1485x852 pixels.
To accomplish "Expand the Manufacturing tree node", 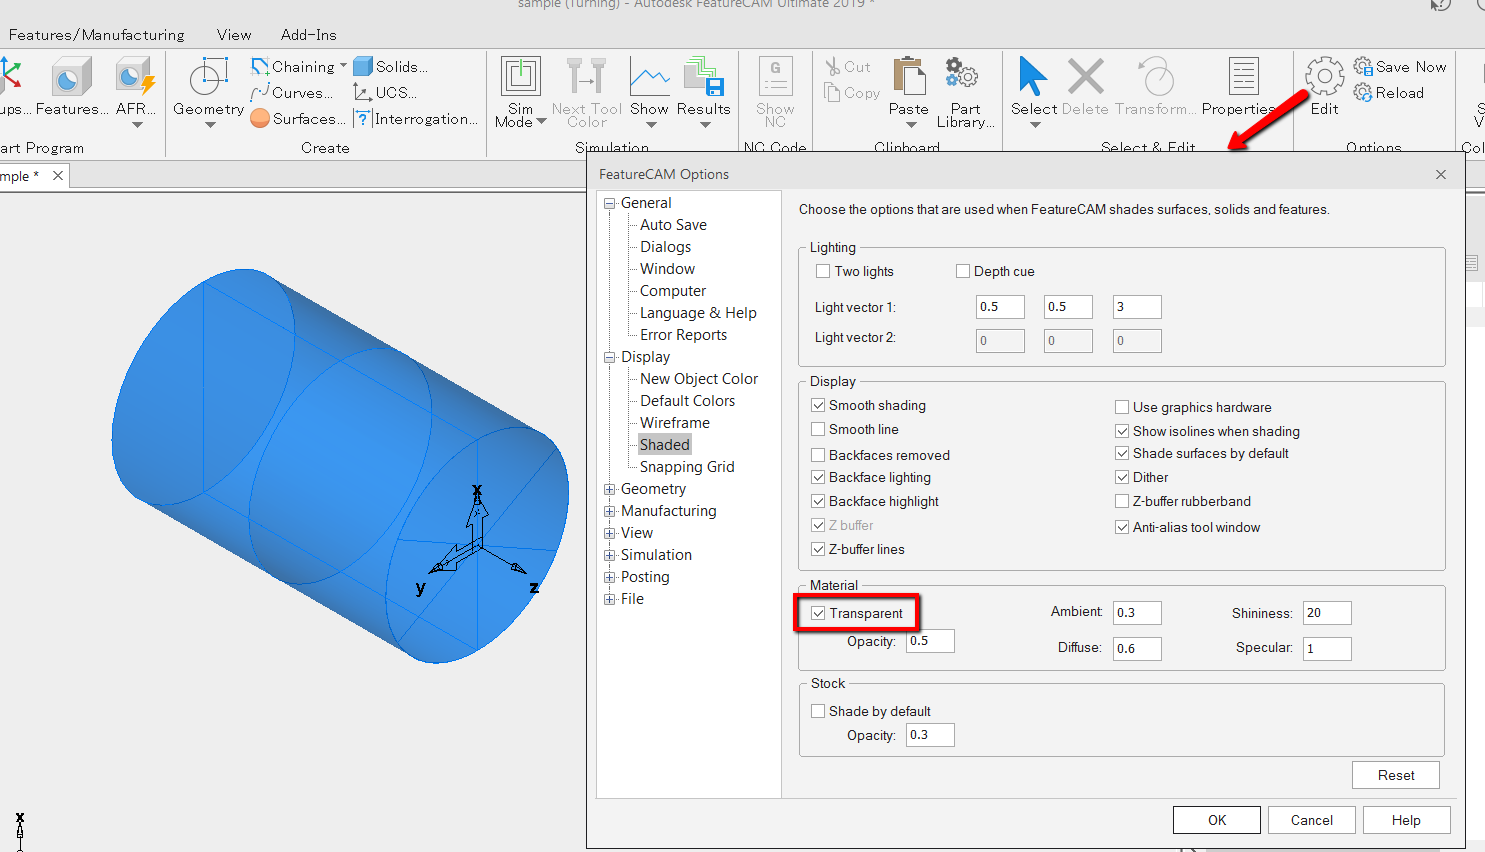I will [x=609, y=510].
